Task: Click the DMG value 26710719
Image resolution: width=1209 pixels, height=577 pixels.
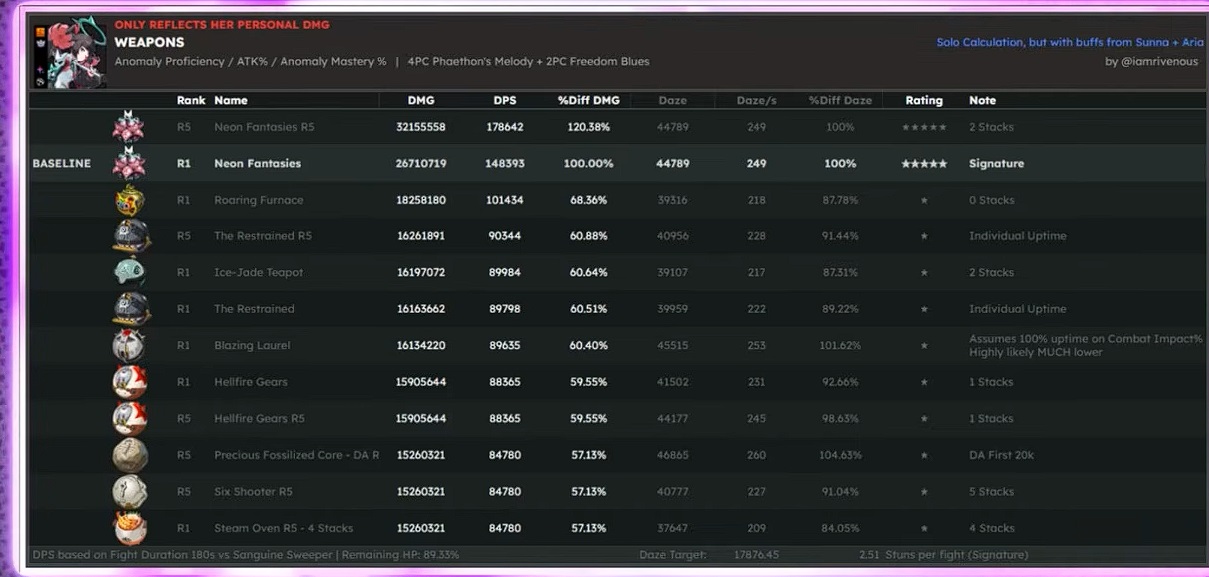Action: (421, 163)
